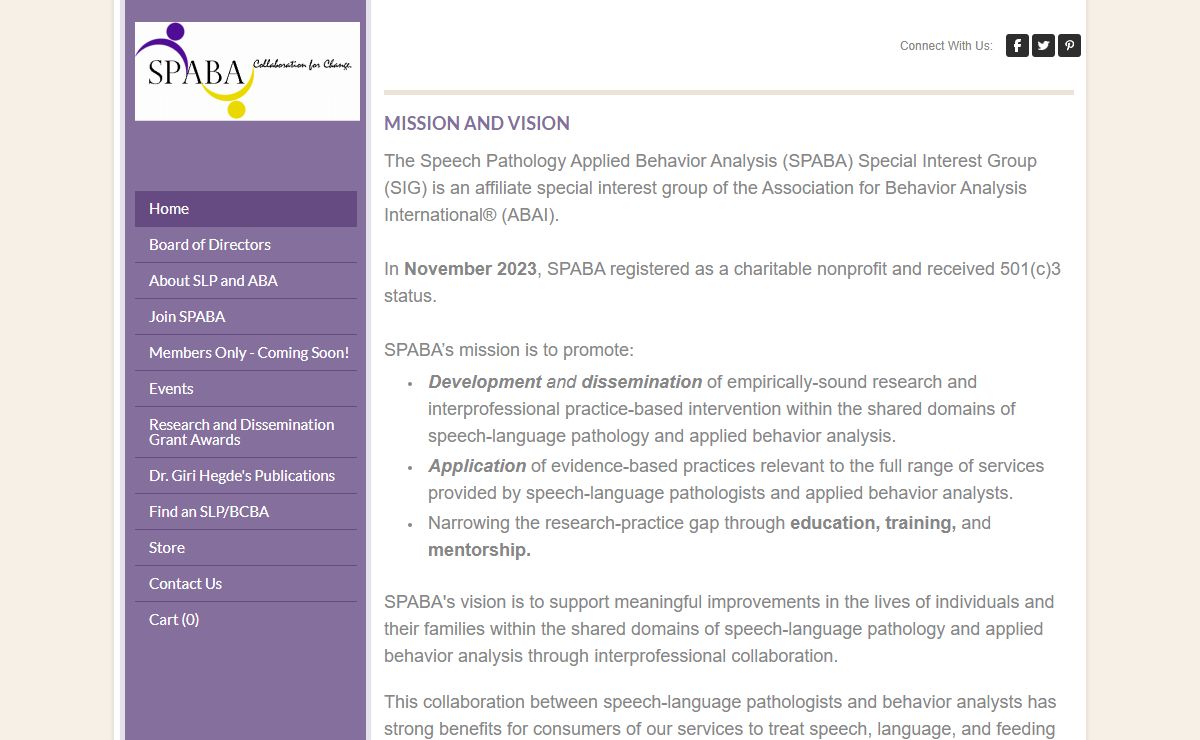The width and height of the screenshot is (1200, 740).
Task: Click the bold 'mentorship.' word
Action: point(479,550)
